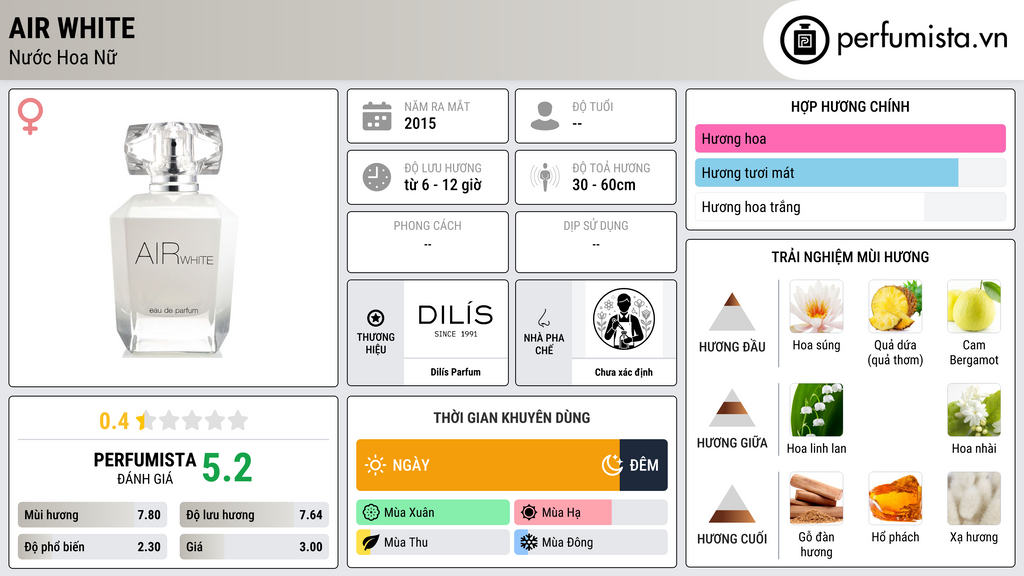Select the Hoa súng note image
The width and height of the screenshot is (1024, 576).
(x=816, y=307)
